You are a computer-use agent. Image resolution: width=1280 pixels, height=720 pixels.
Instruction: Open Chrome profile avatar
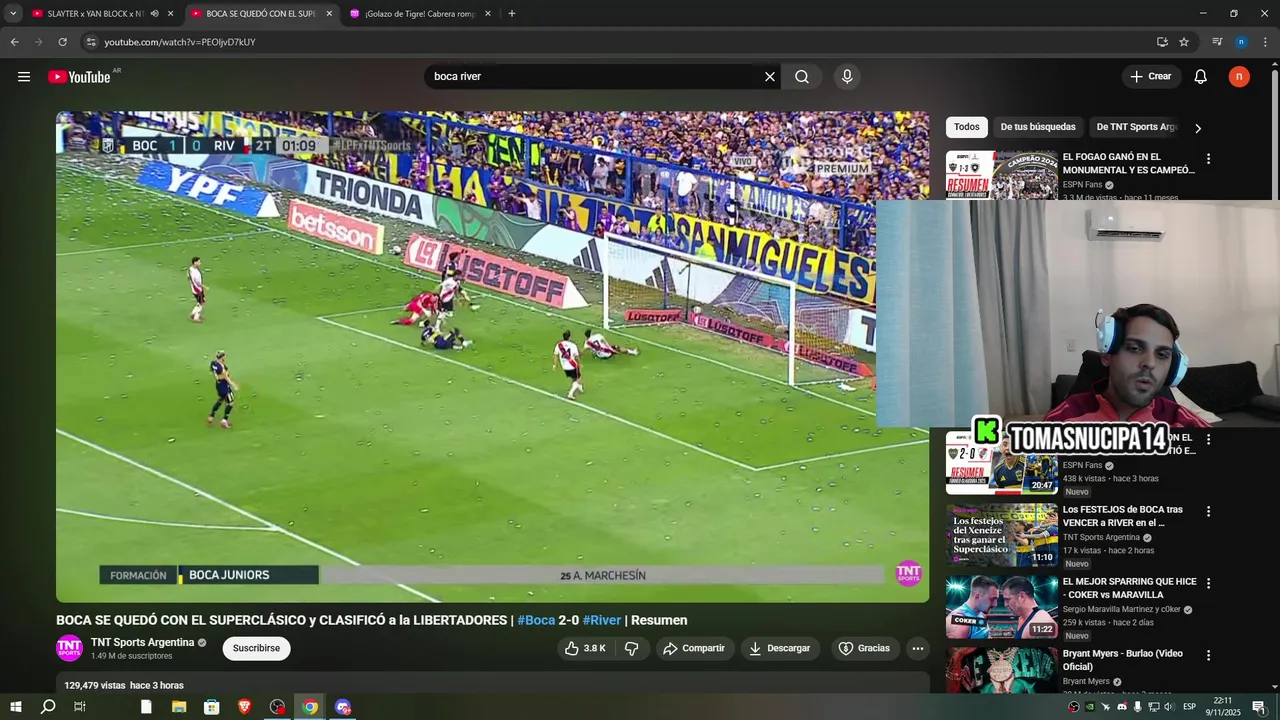click(x=1241, y=42)
